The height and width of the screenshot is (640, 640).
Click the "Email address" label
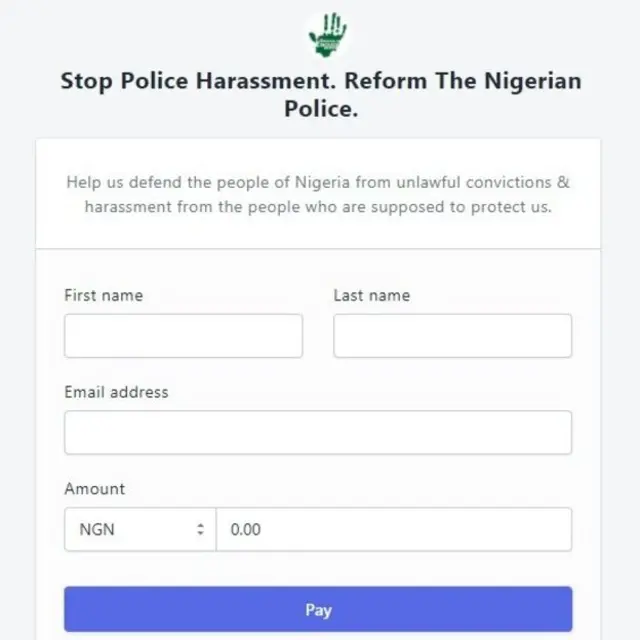tap(116, 392)
